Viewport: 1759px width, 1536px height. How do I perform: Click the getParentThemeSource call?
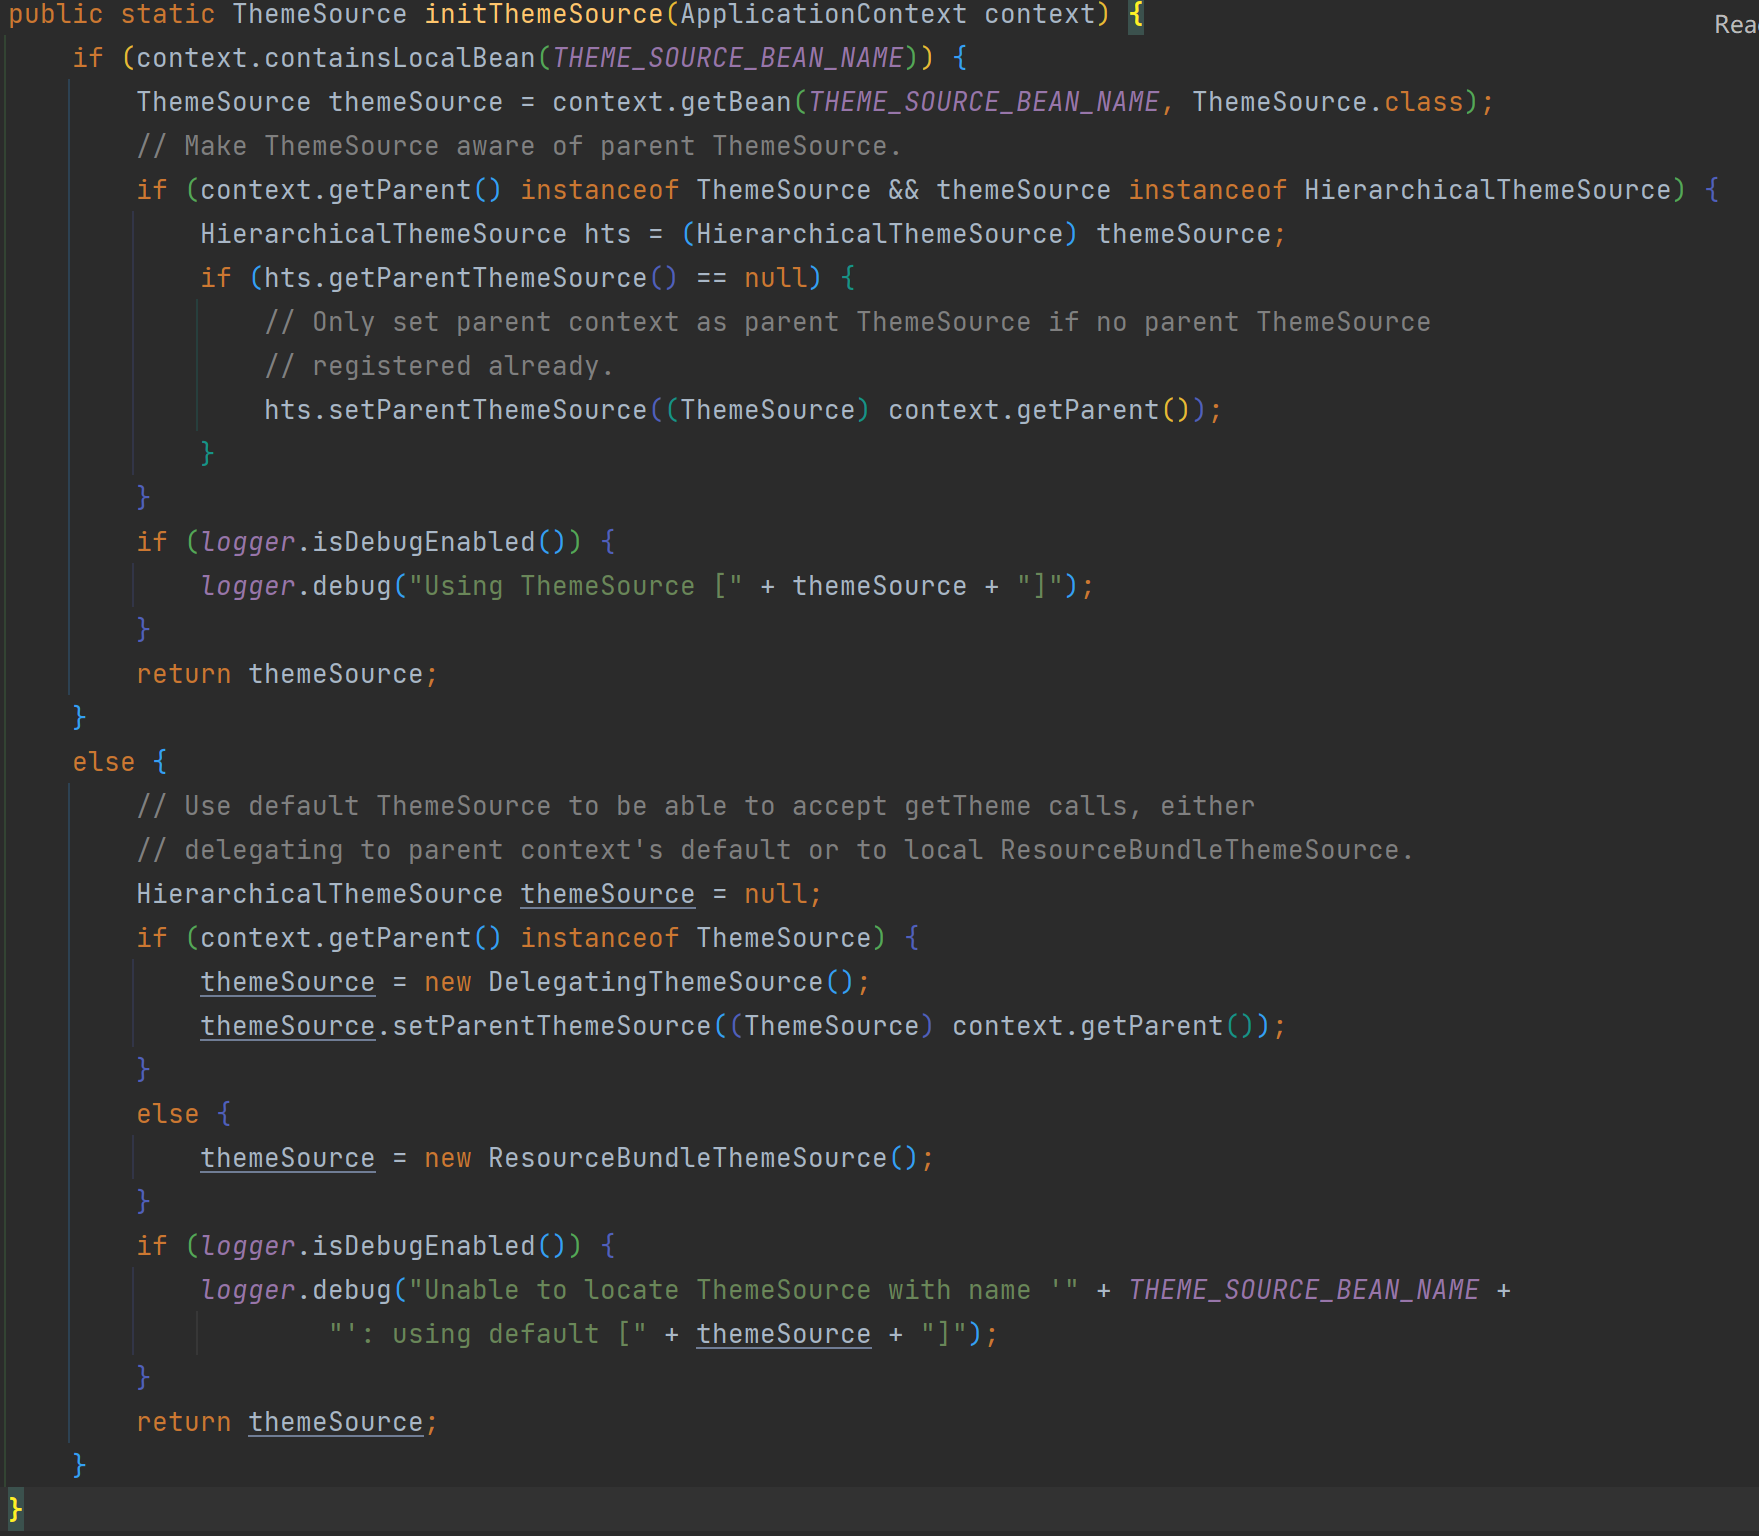point(488,278)
